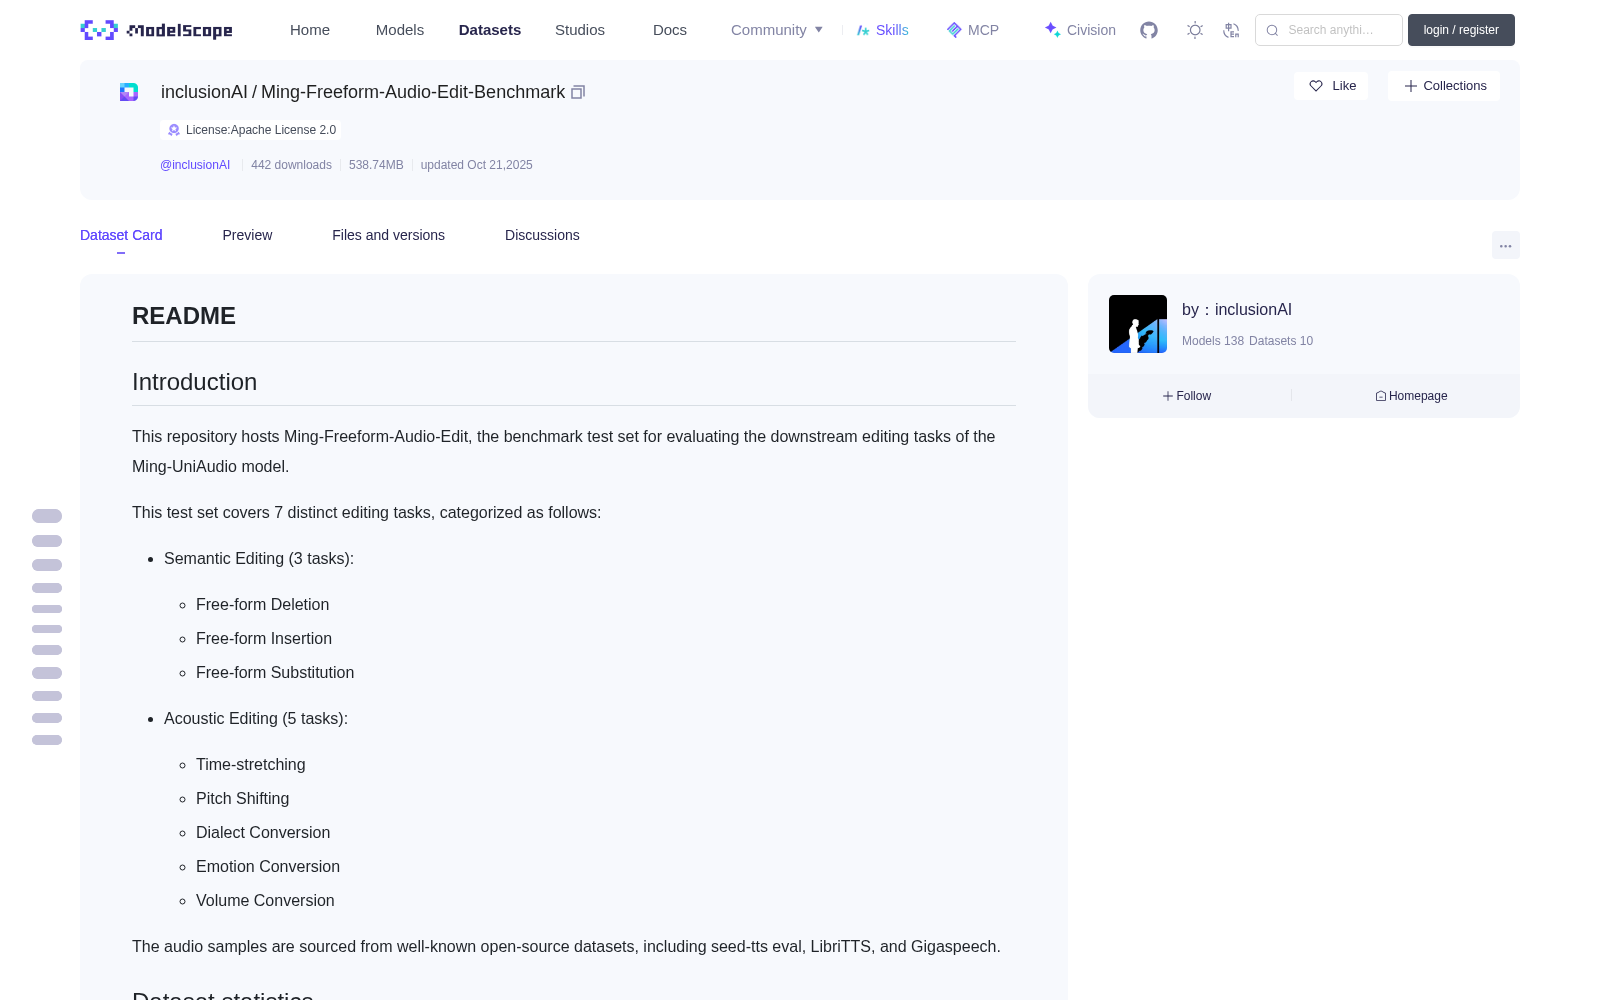This screenshot has height=1000, width=1600.
Task: Go to the Home page
Action: 310,30
